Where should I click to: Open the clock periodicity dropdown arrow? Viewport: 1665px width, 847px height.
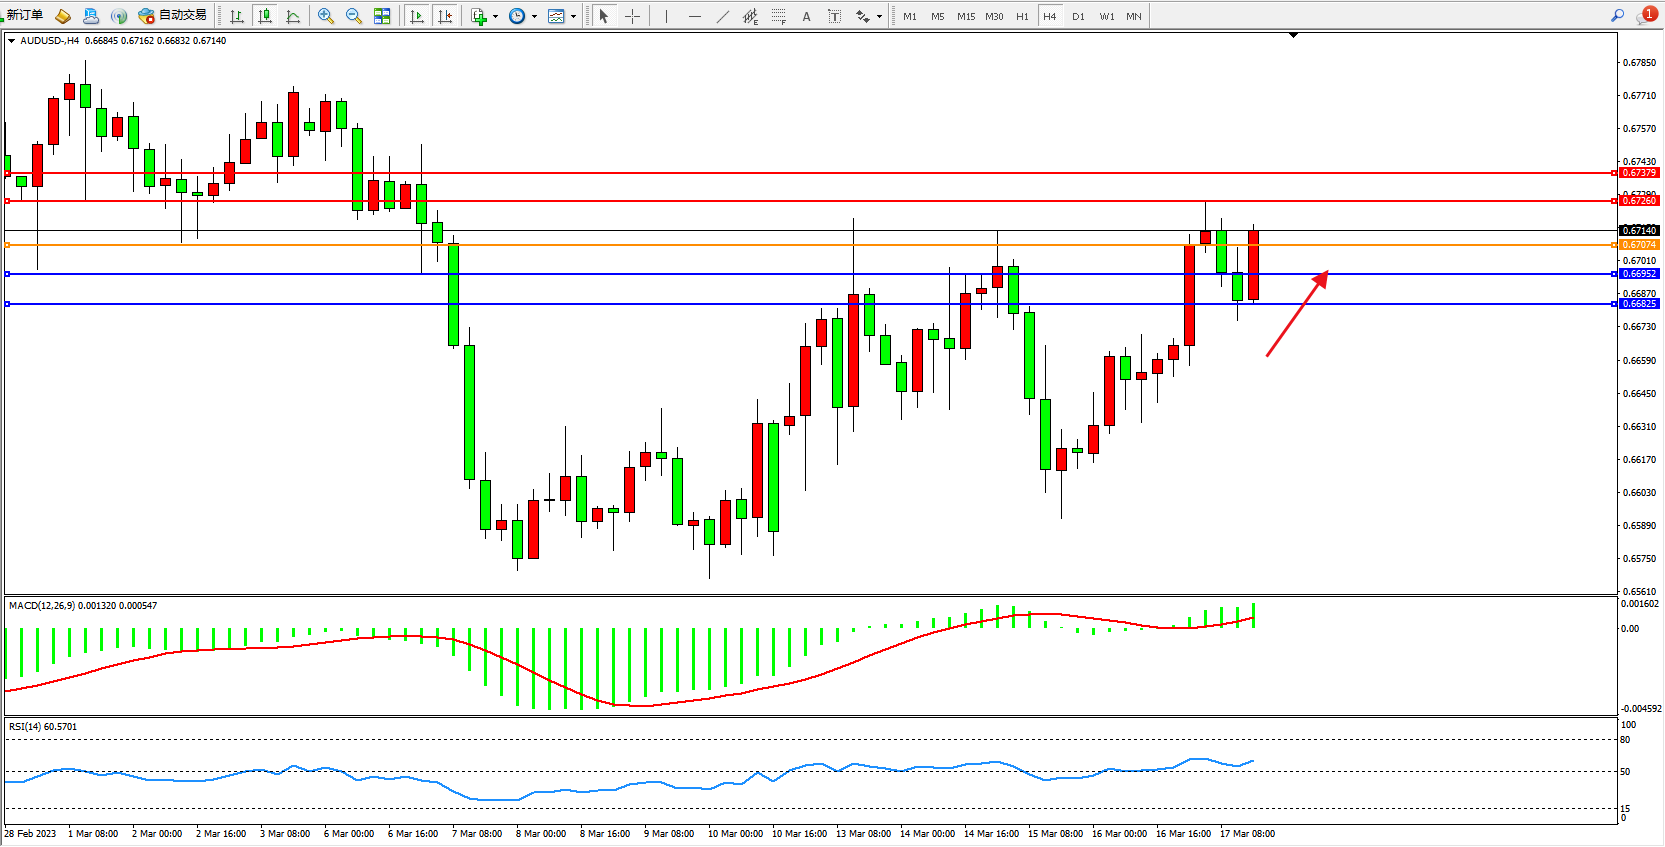point(534,16)
